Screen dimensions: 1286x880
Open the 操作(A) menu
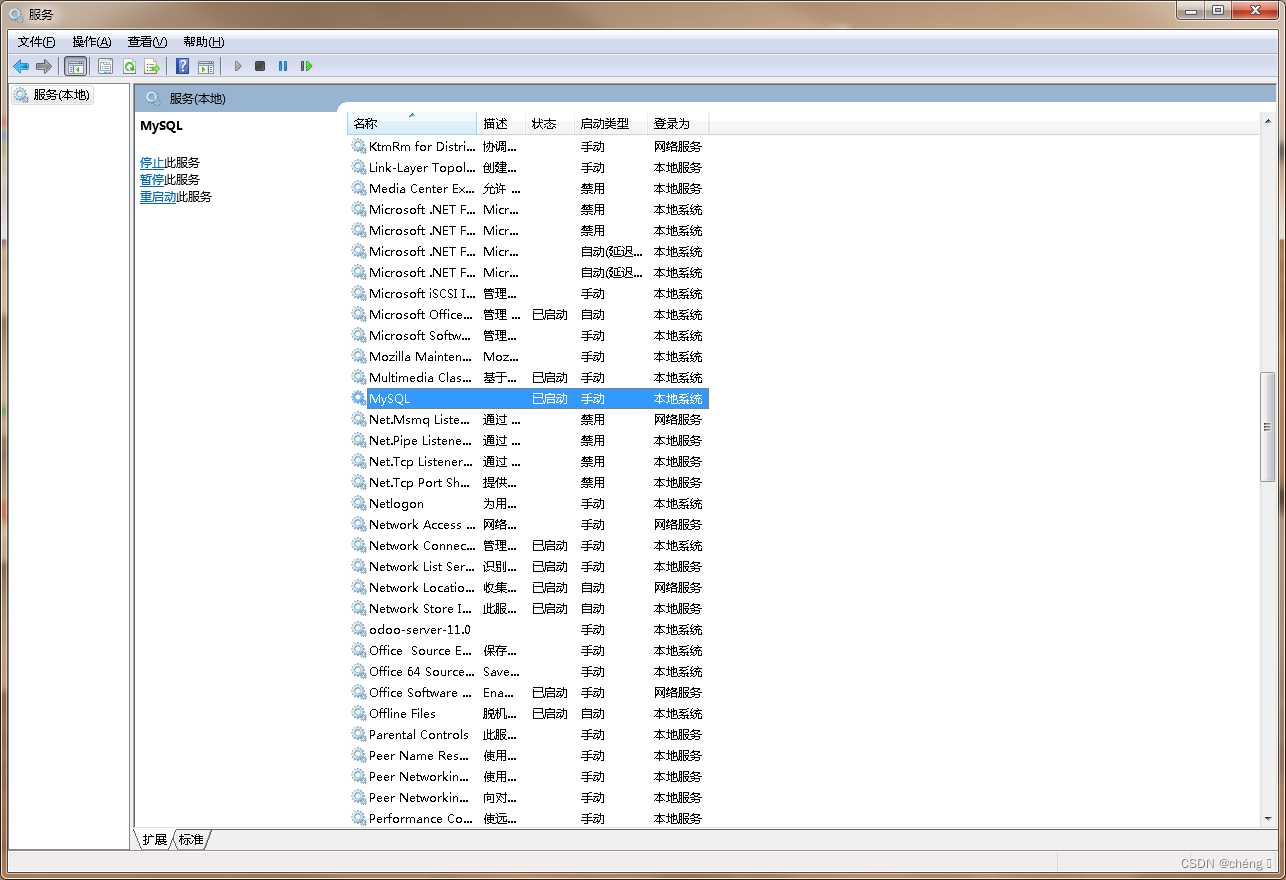(91, 42)
